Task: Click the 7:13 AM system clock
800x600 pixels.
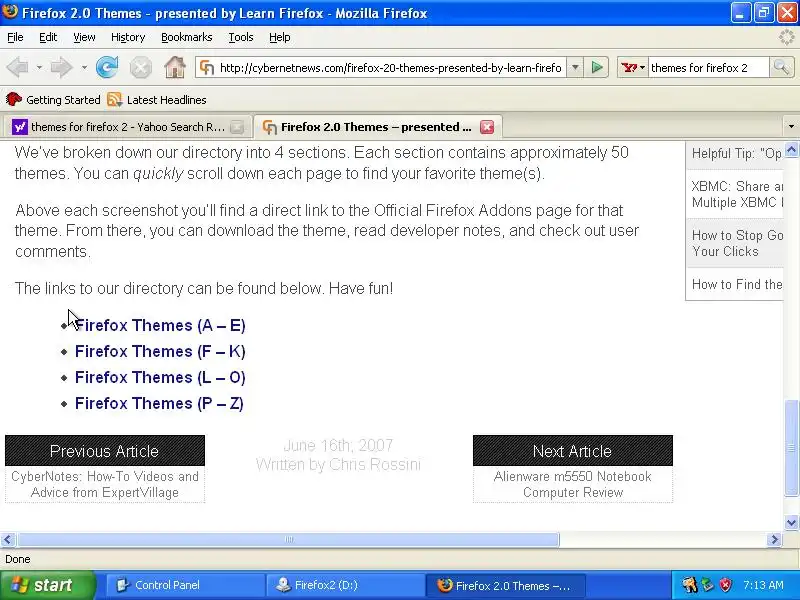Action: (x=763, y=585)
